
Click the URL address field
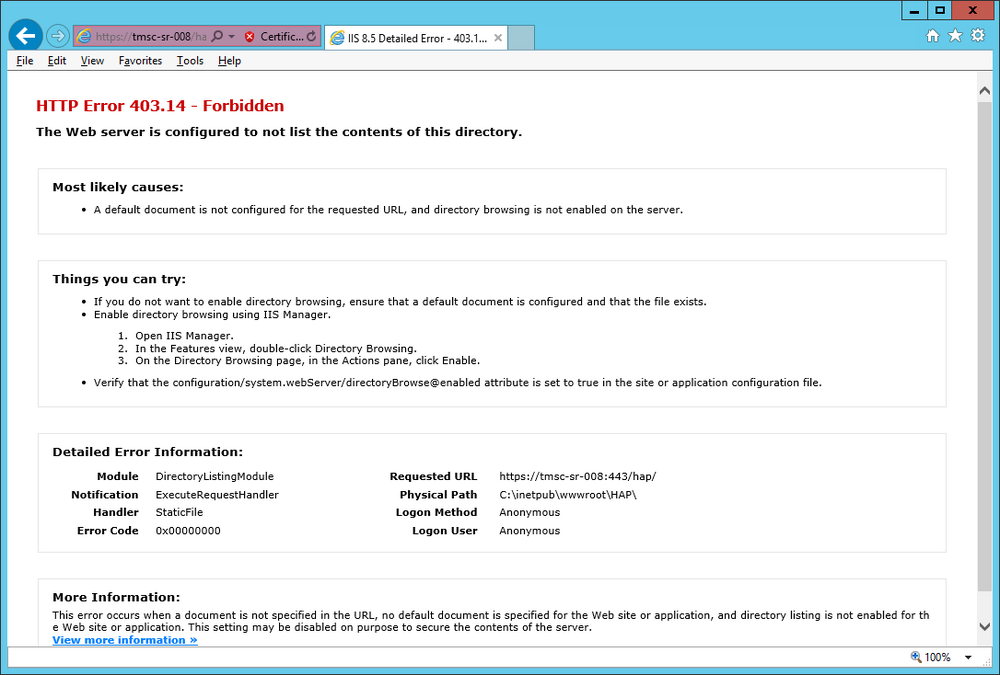[151, 36]
